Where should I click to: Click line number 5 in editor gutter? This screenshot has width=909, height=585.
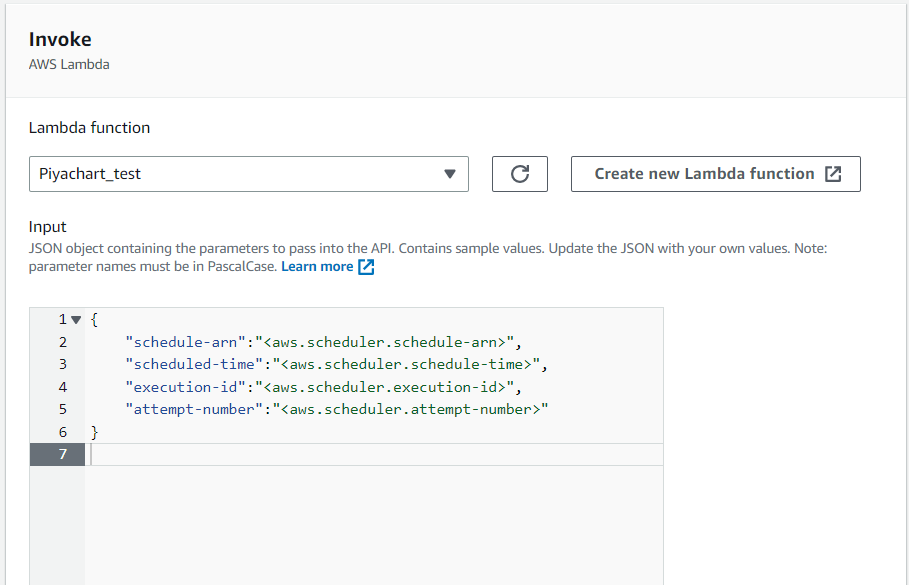click(x=62, y=409)
